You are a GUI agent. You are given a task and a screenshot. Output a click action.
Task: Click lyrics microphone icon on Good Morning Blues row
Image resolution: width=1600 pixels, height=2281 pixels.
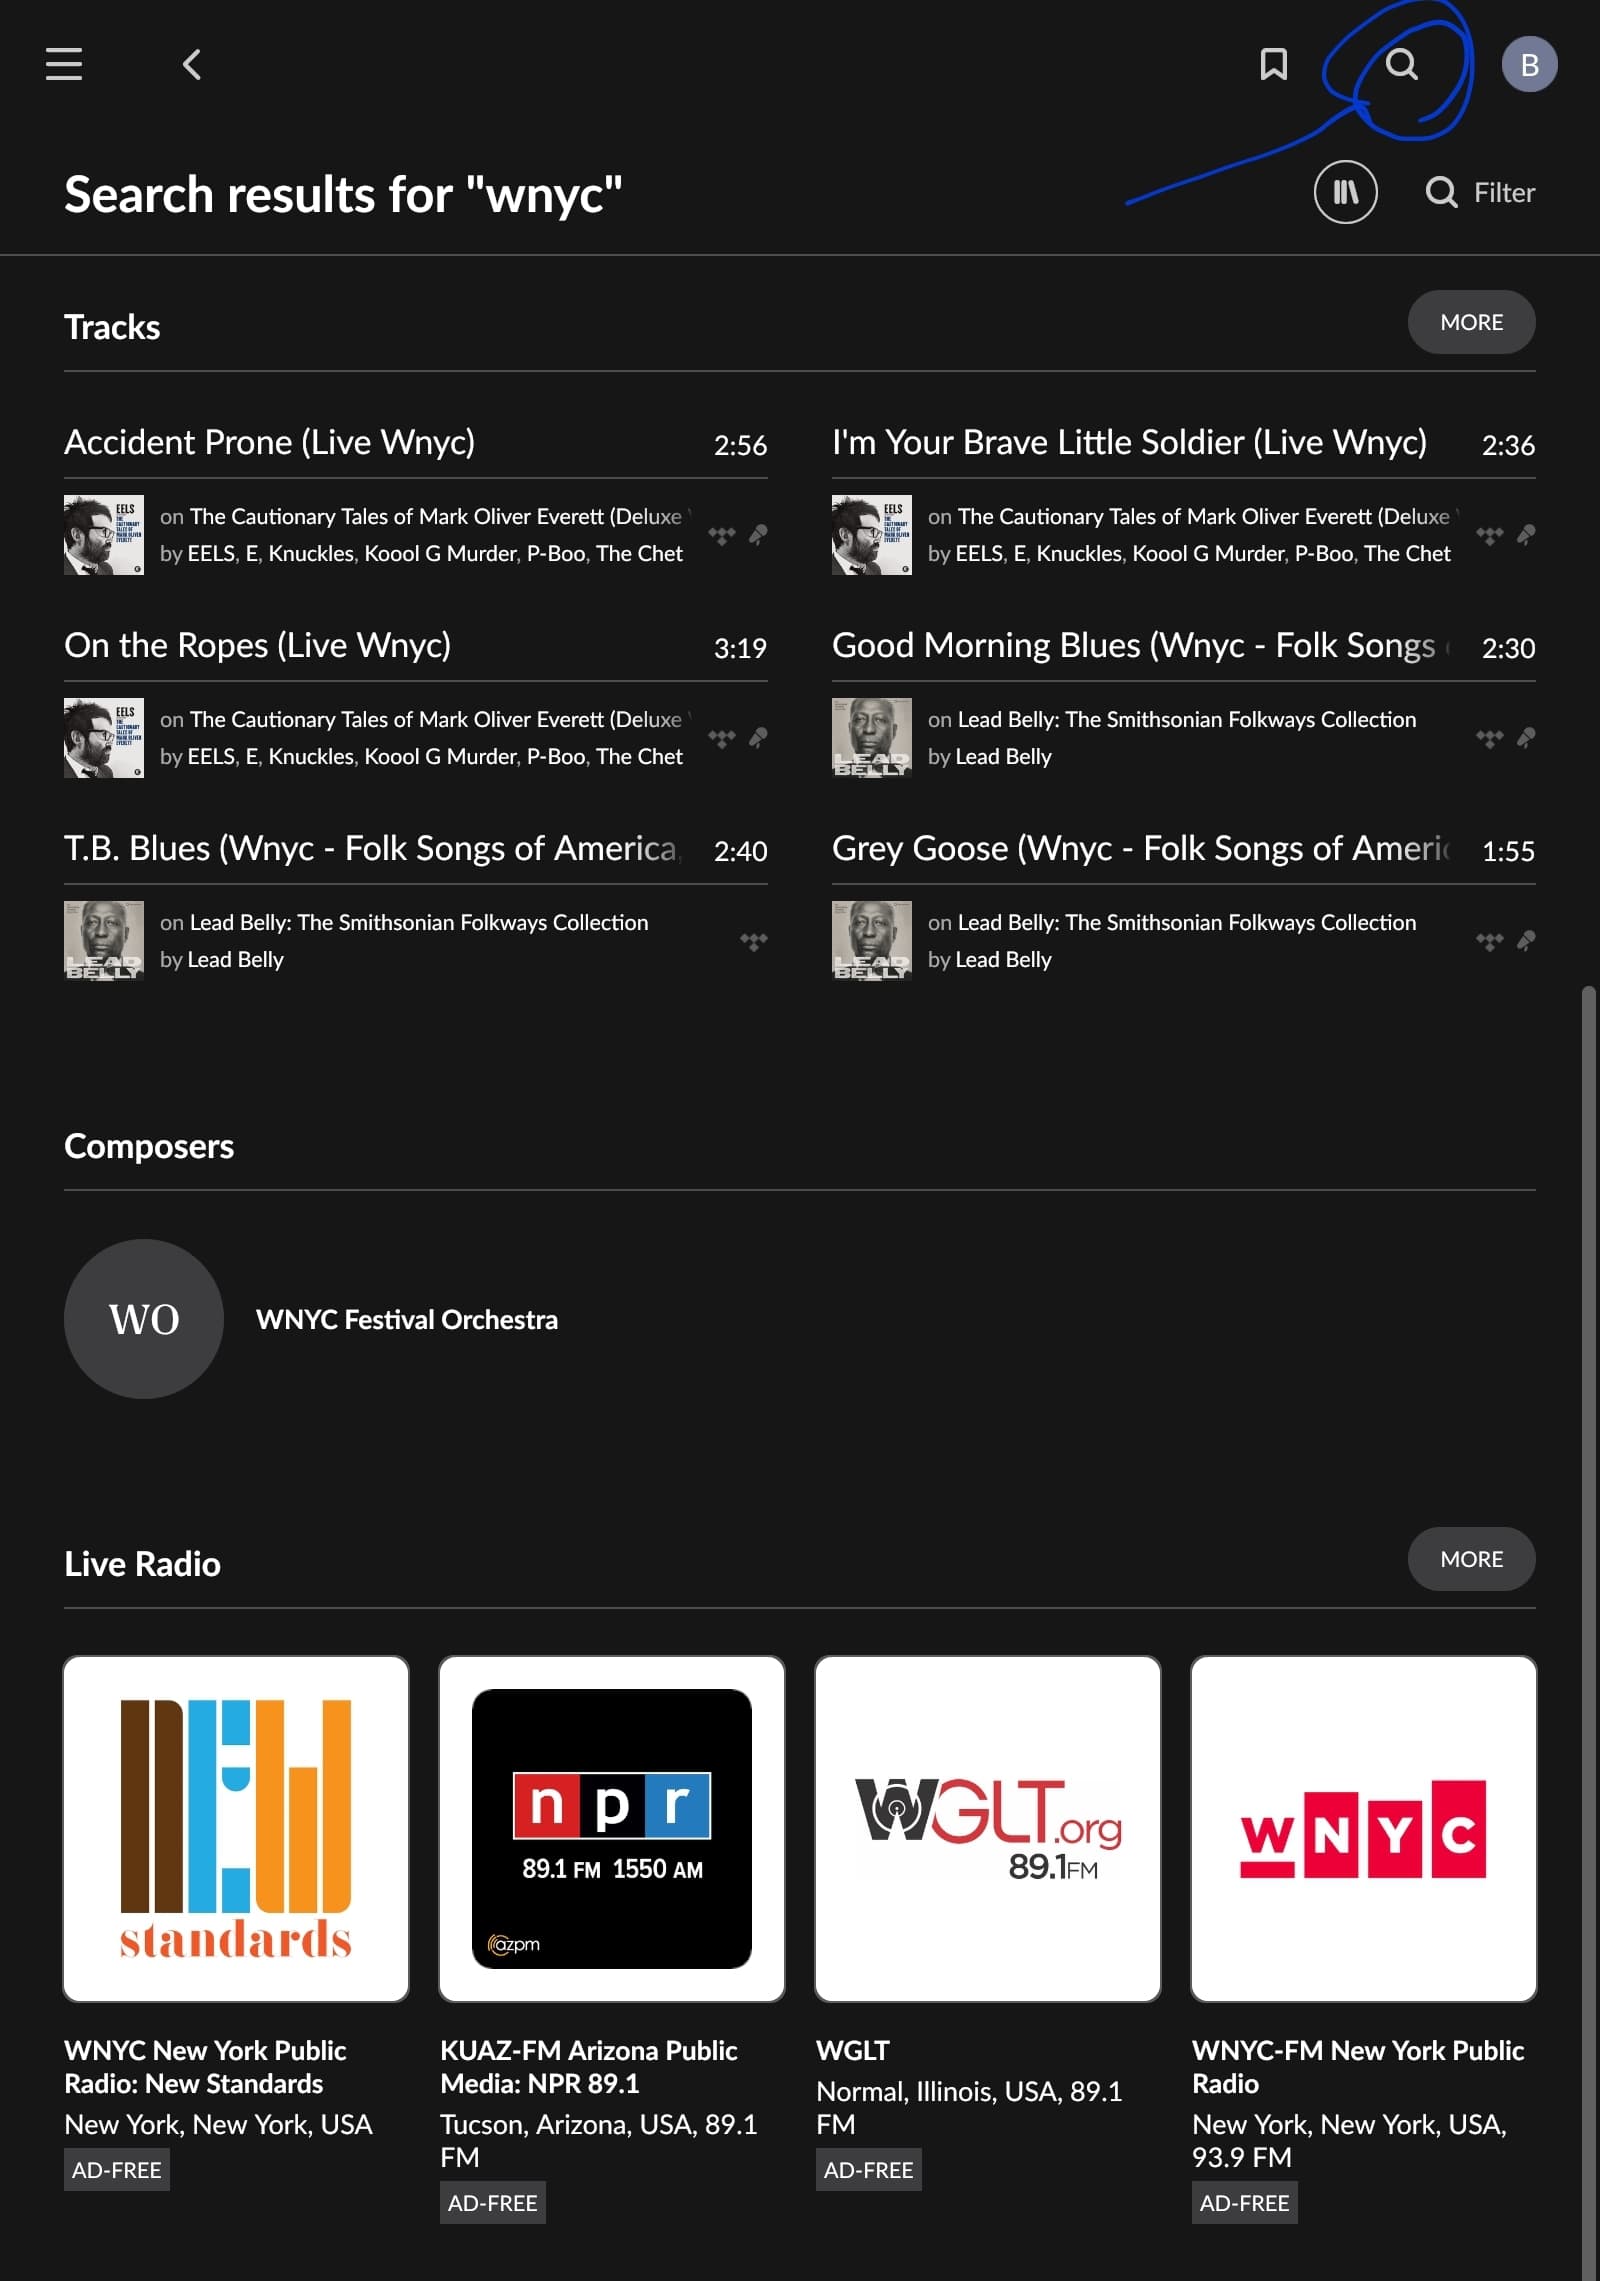pos(1526,738)
